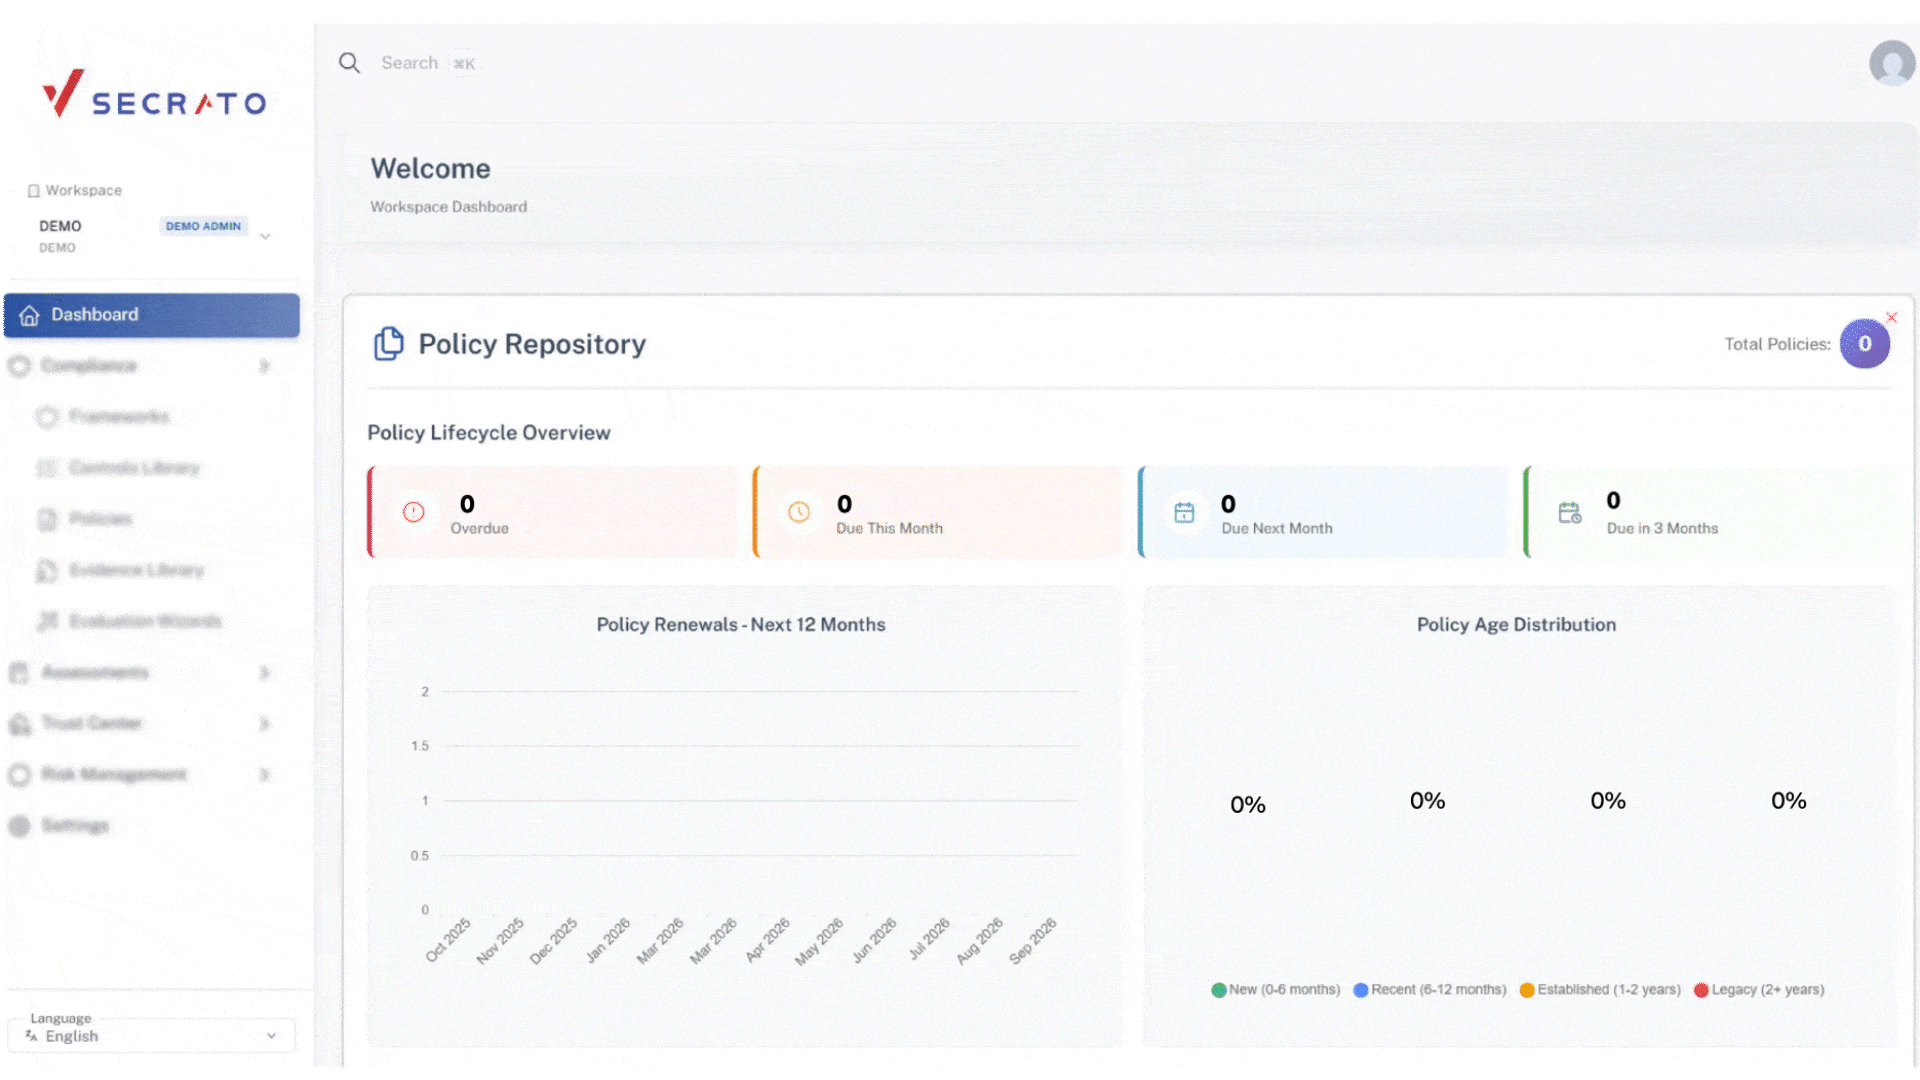The width and height of the screenshot is (1920, 1080).
Task: Click the orange Established legend color dot
Action: click(1526, 990)
